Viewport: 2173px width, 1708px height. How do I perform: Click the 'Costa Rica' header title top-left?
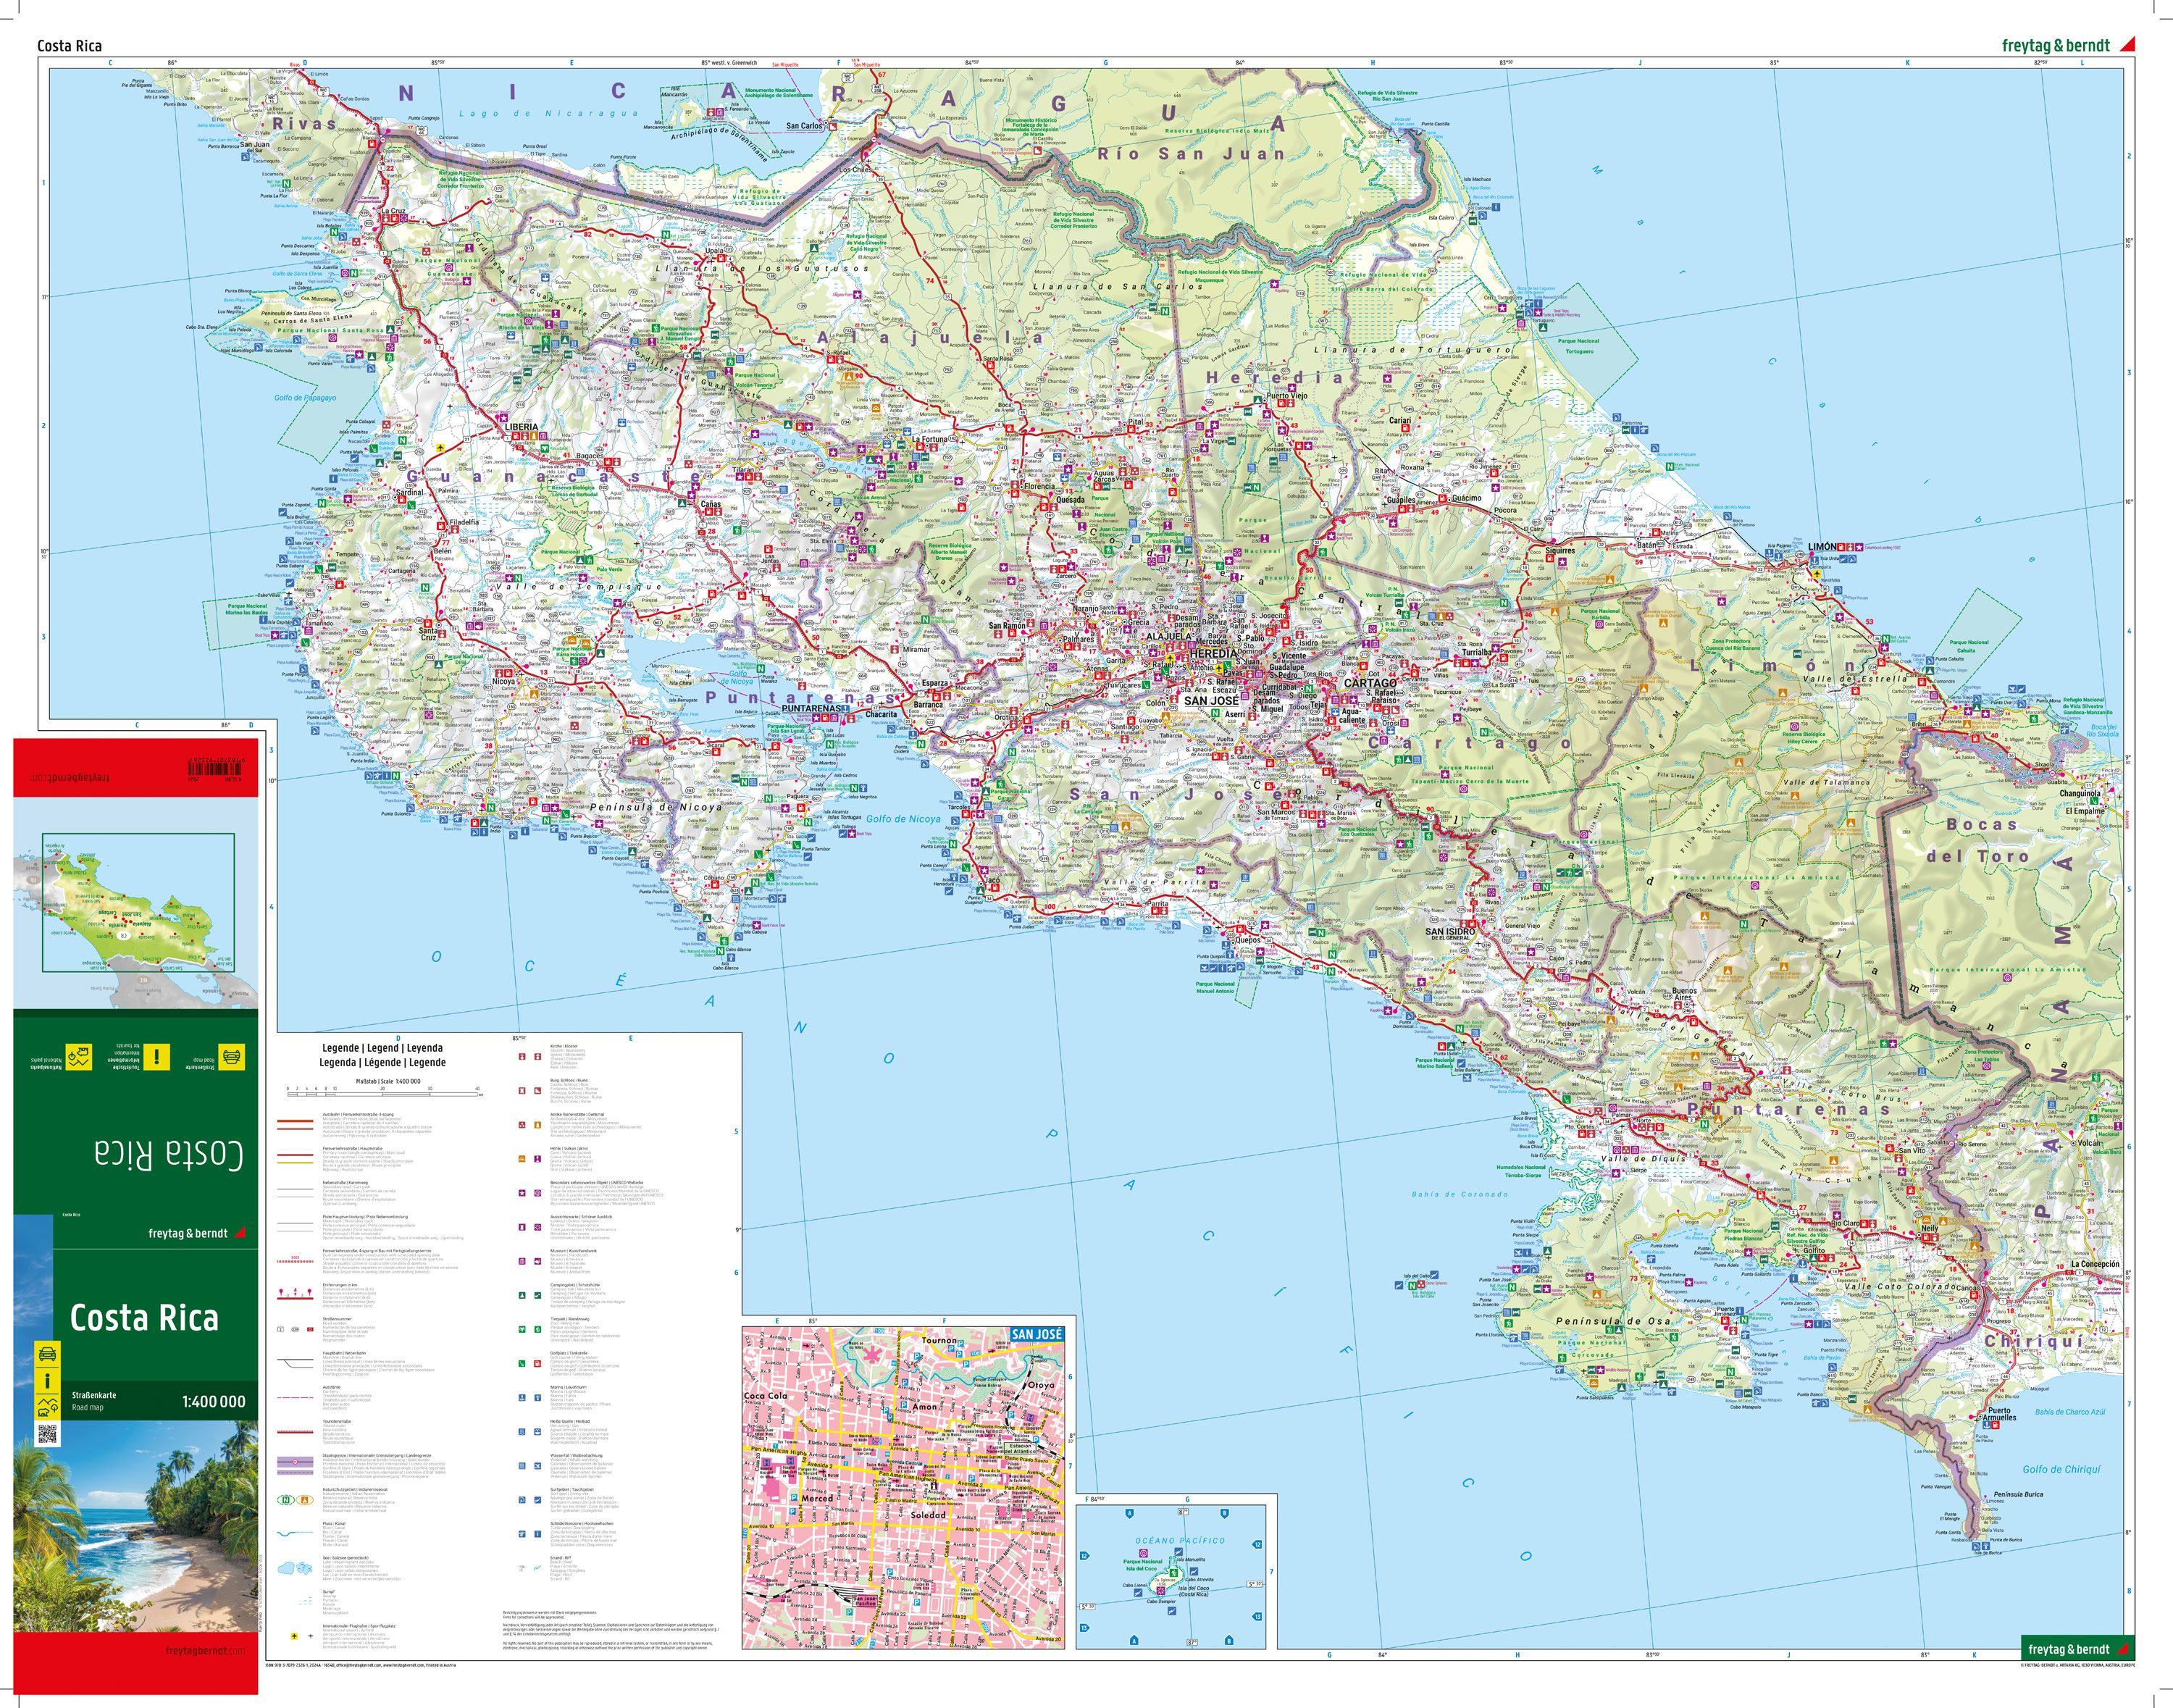69,46
